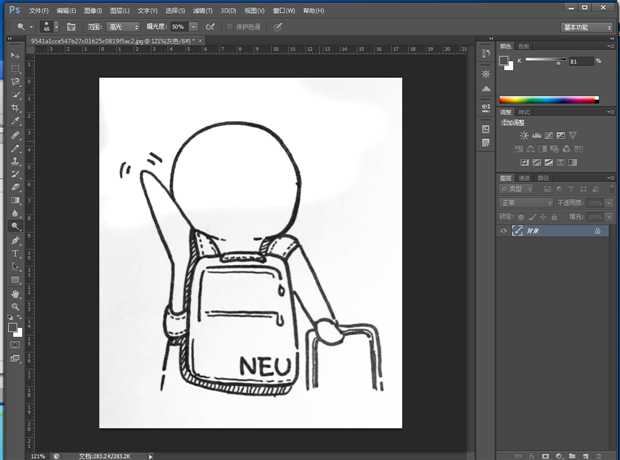Open the layer blend mode 正常 dropdown
The image size is (620, 460).
pos(526,202)
